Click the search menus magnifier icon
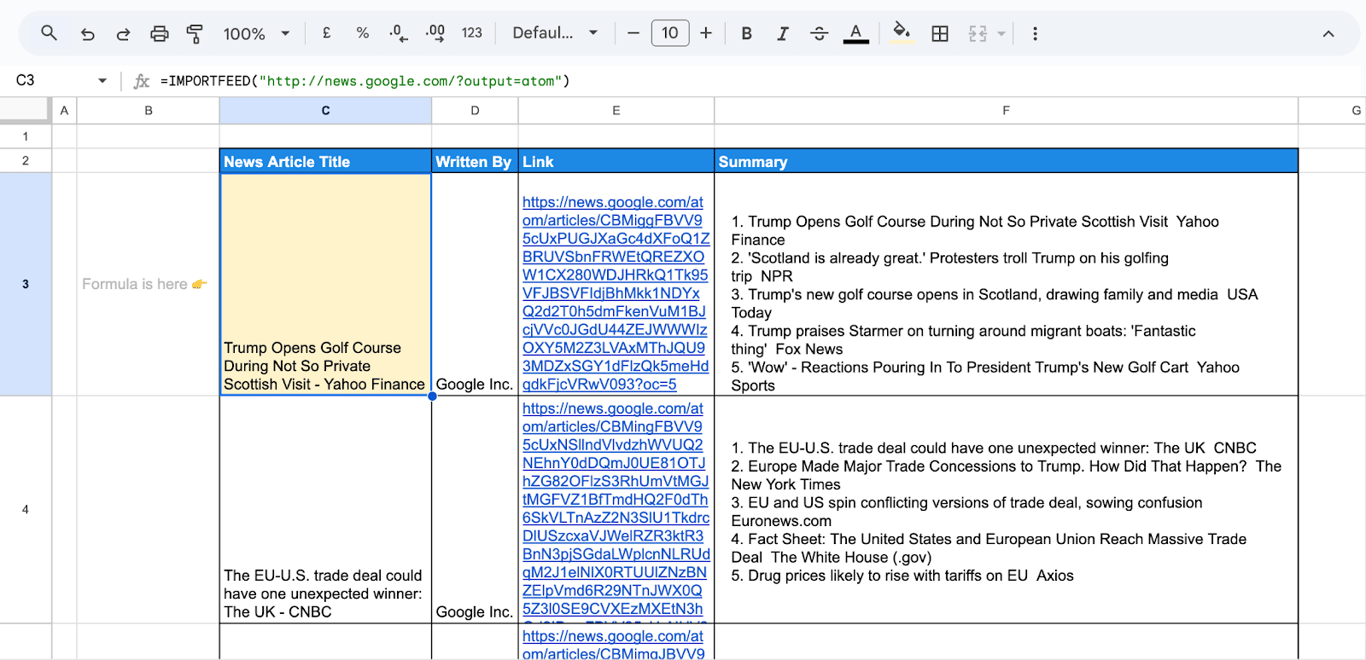The height and width of the screenshot is (660, 1366). [x=48, y=33]
